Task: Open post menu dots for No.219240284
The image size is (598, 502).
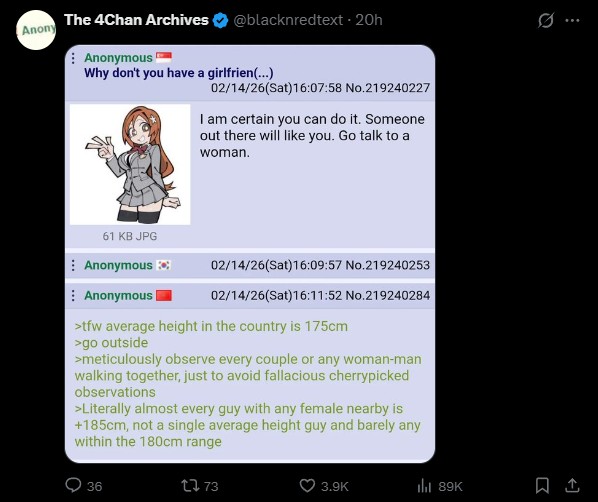Action: (73, 295)
